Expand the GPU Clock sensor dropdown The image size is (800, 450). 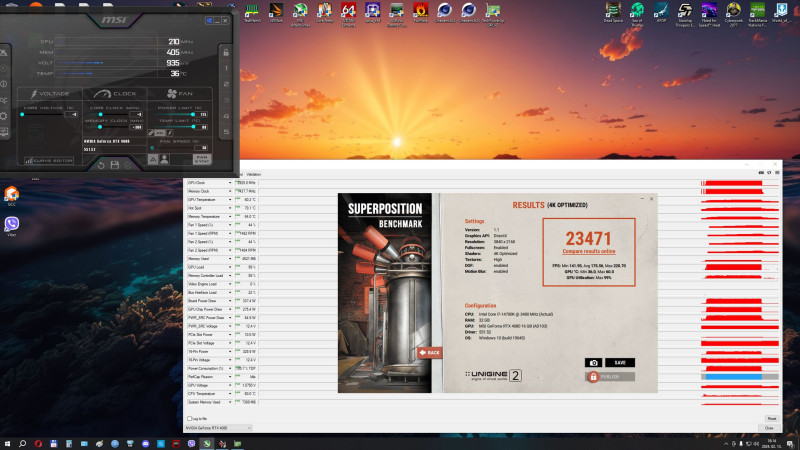click(x=230, y=183)
